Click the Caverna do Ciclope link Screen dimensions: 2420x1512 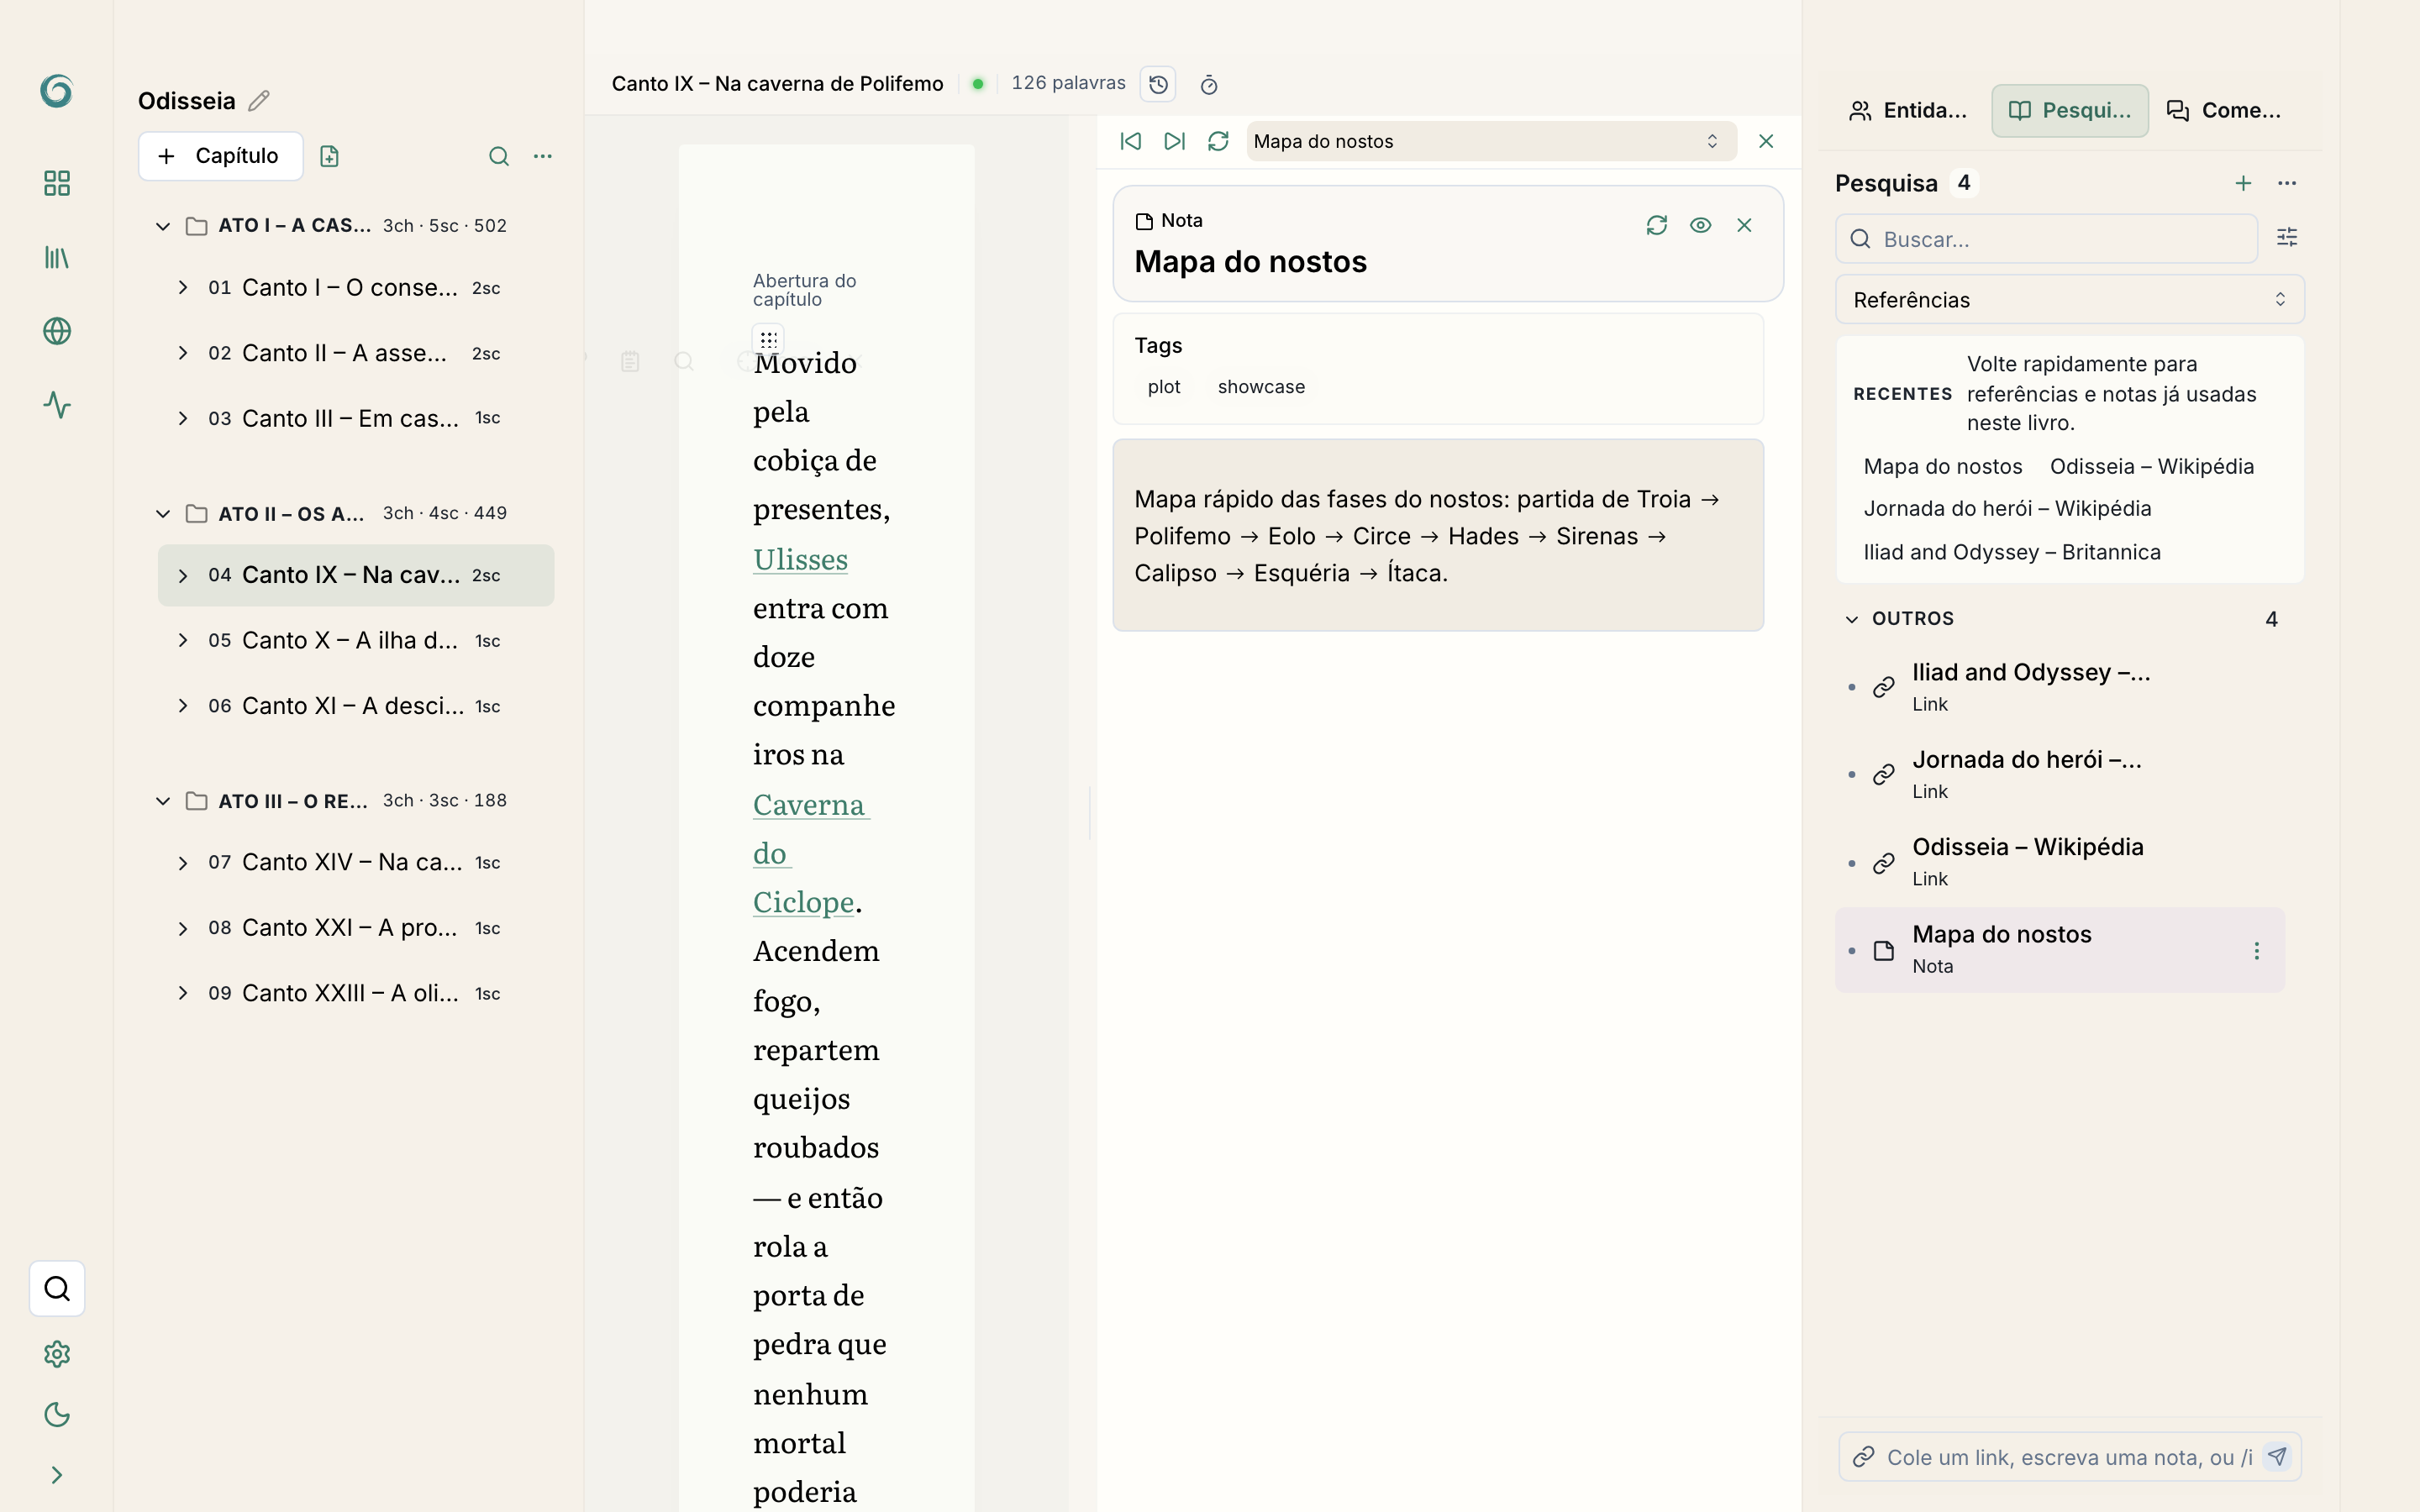tap(809, 853)
